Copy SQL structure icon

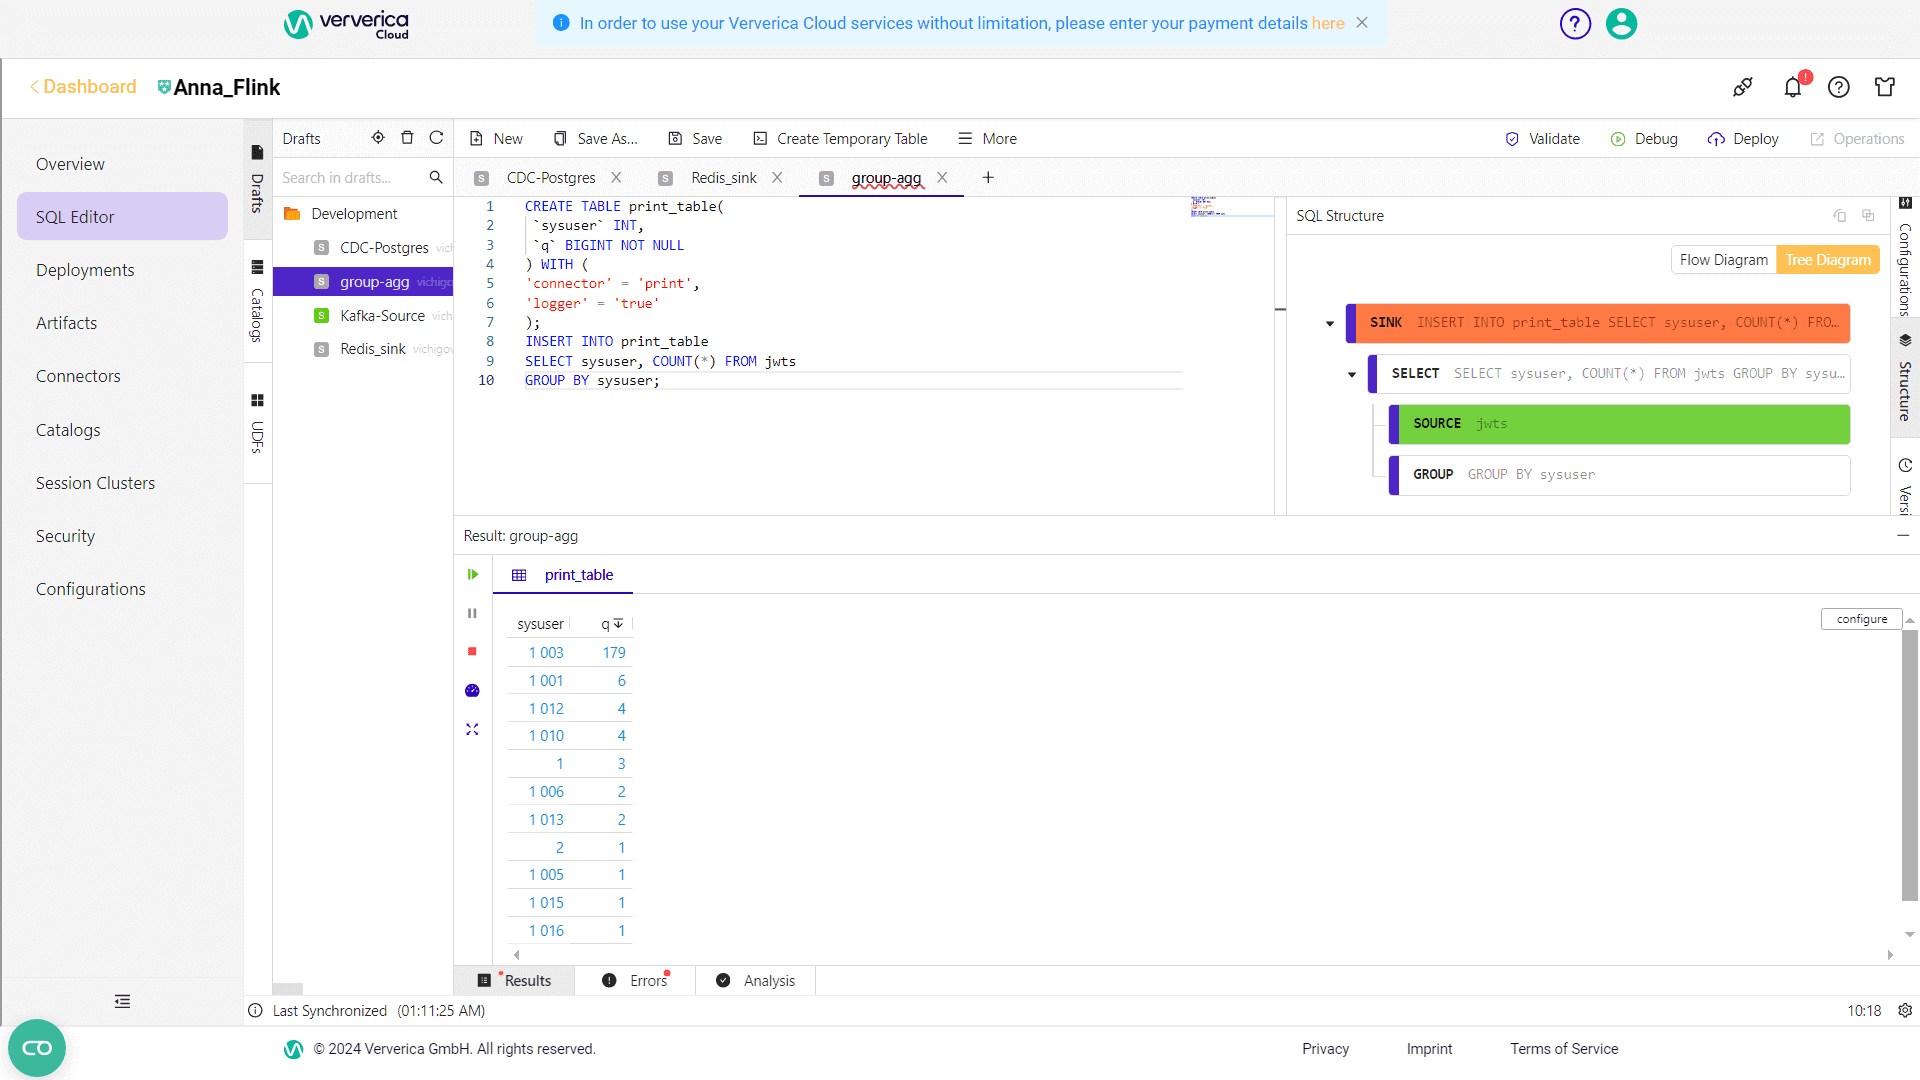(x=1840, y=215)
